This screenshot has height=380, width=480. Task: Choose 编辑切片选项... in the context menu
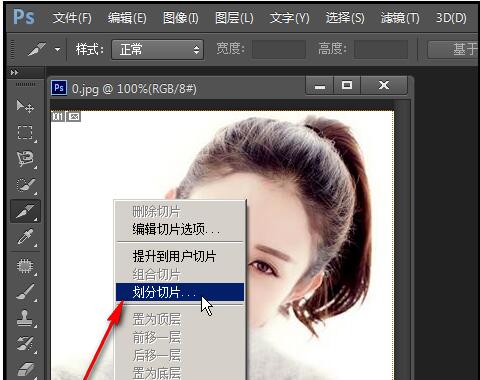pyautogui.click(x=180, y=229)
